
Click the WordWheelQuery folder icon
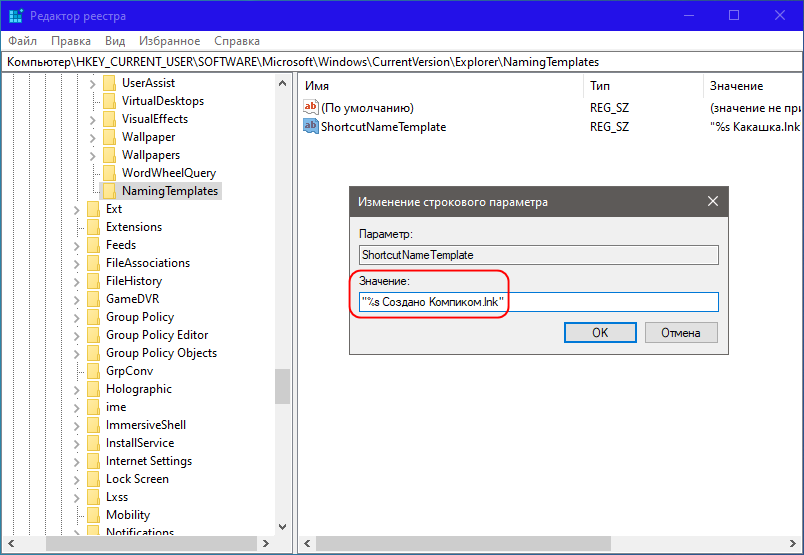(x=109, y=173)
